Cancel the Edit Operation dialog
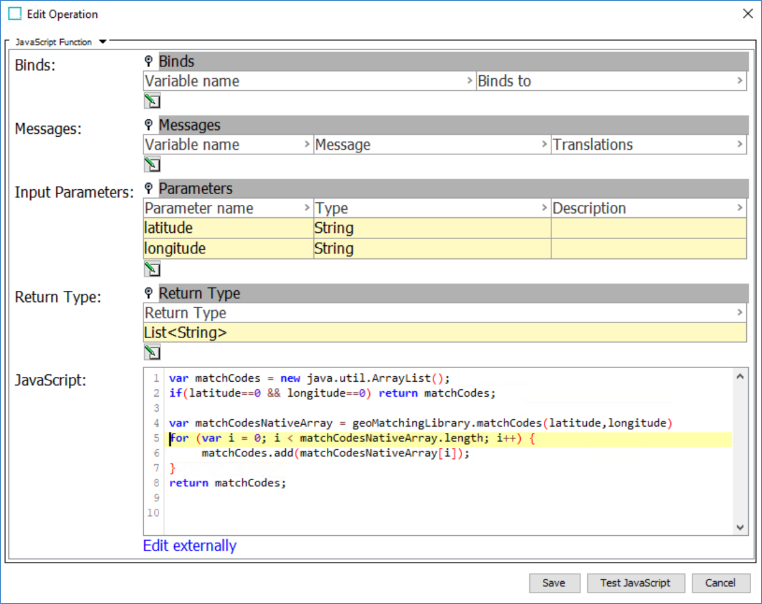762x604 pixels. pyautogui.click(x=720, y=583)
